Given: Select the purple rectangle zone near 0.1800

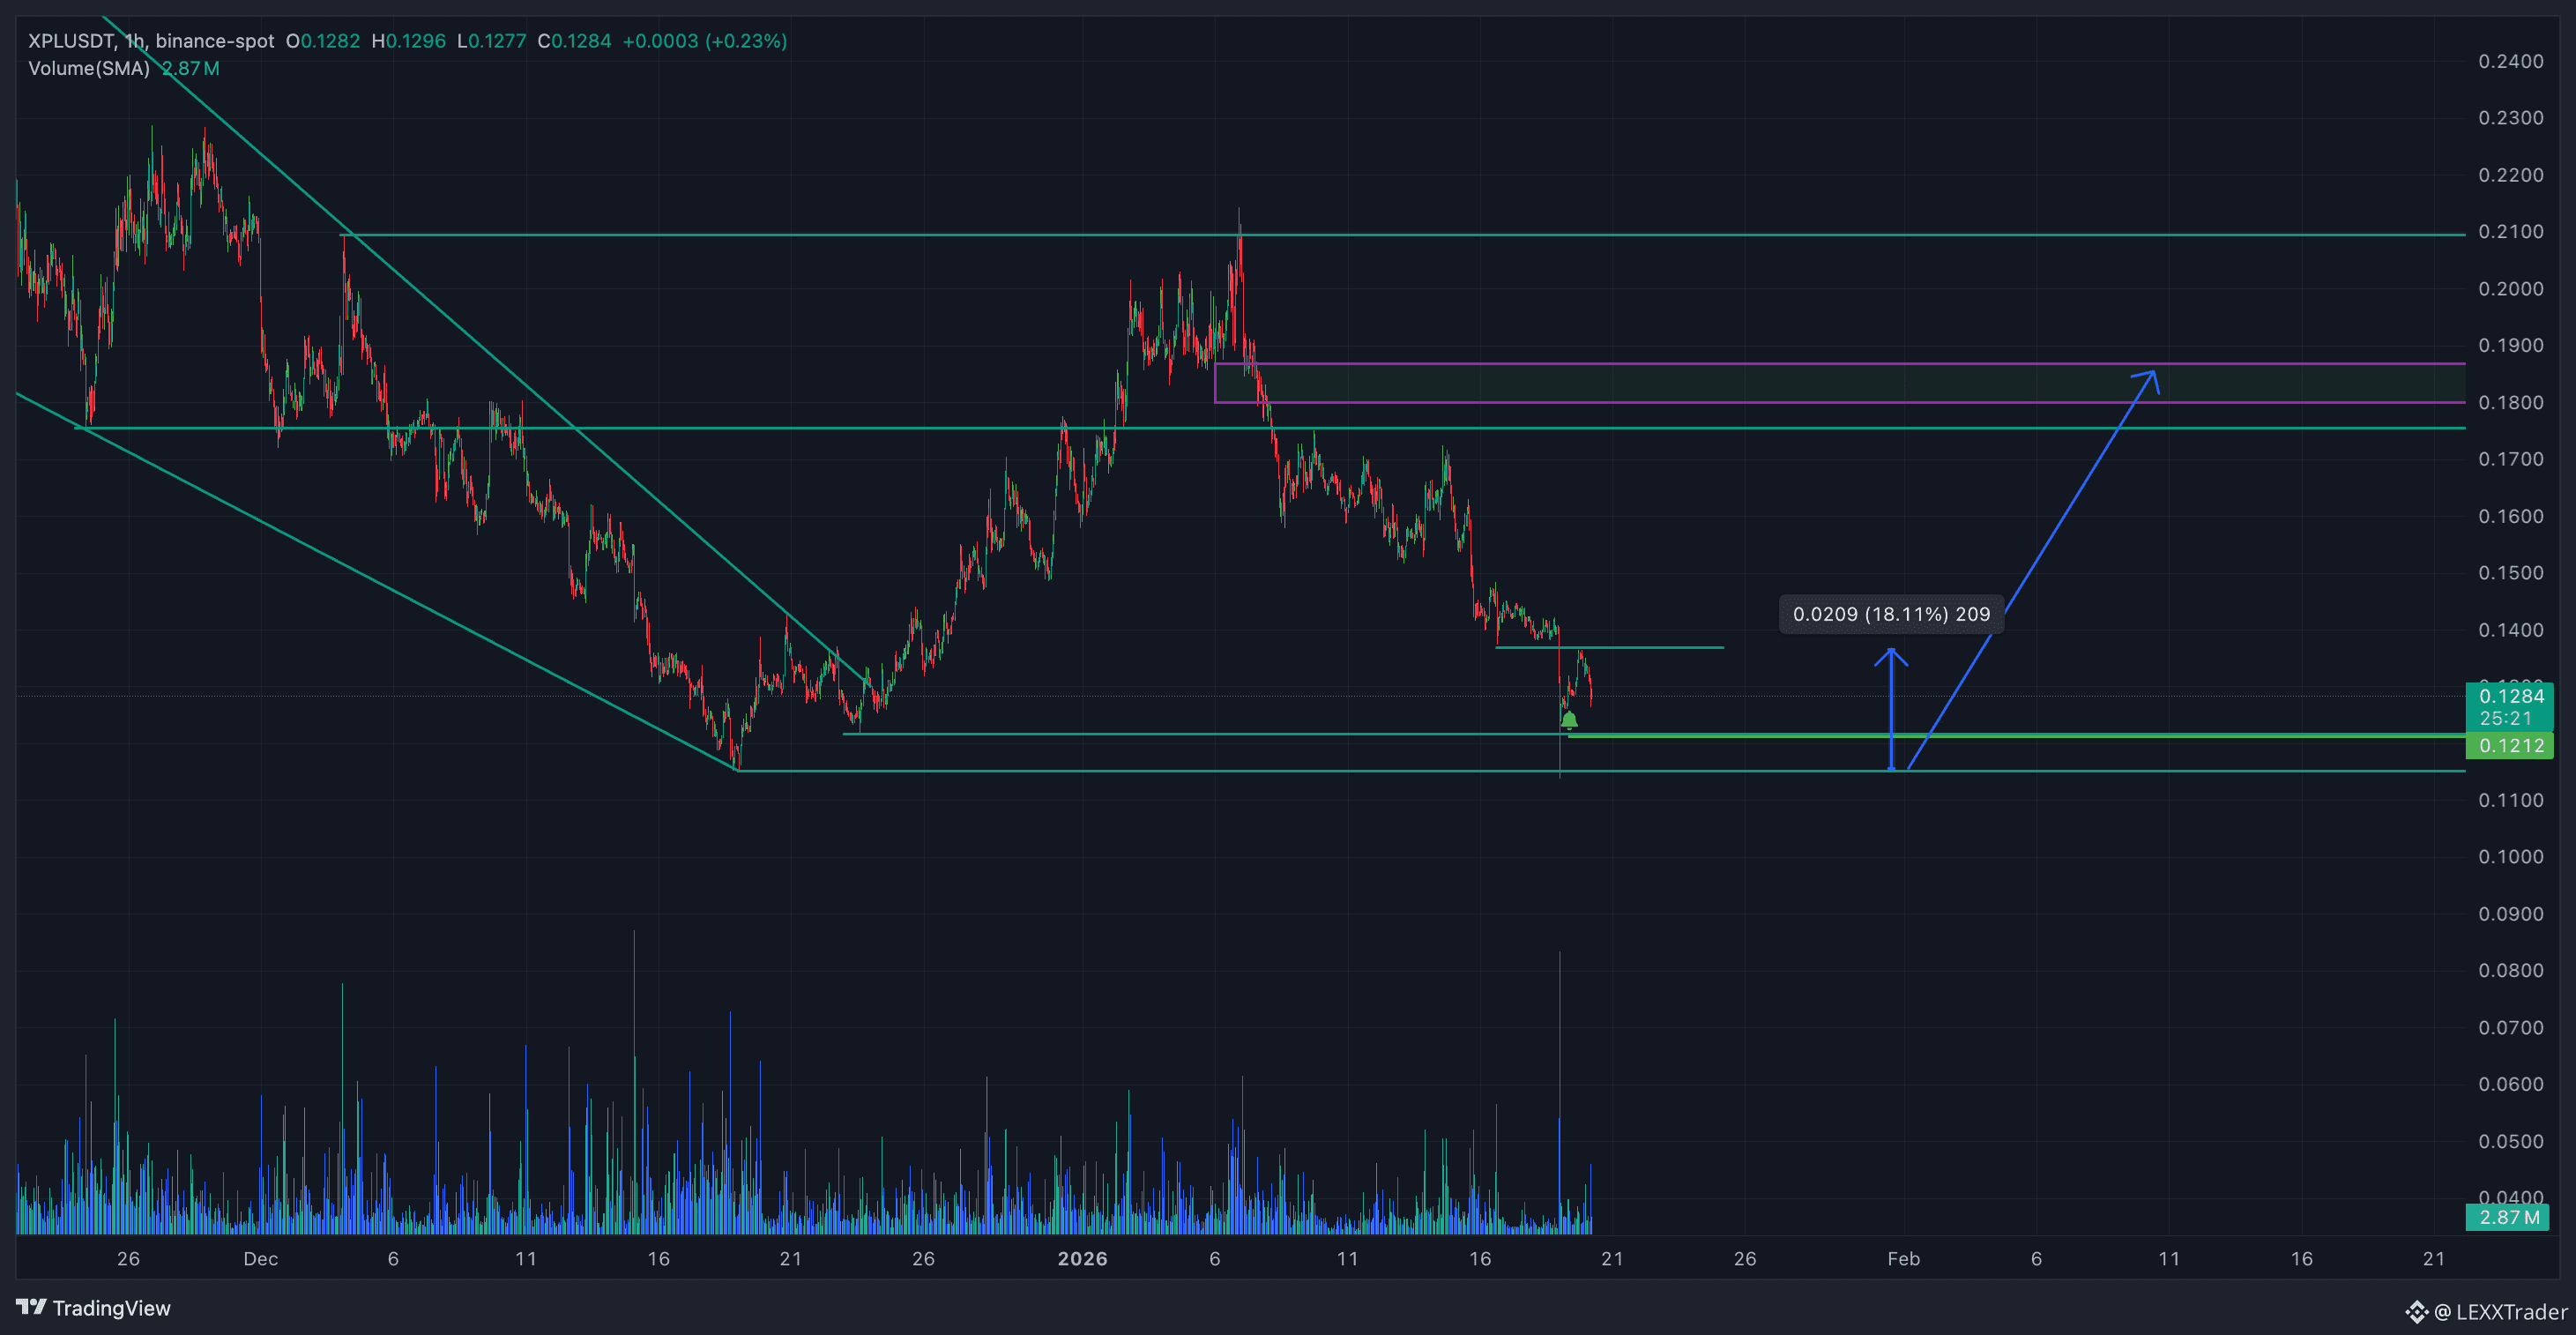Looking at the screenshot, I should click(x=1839, y=383).
